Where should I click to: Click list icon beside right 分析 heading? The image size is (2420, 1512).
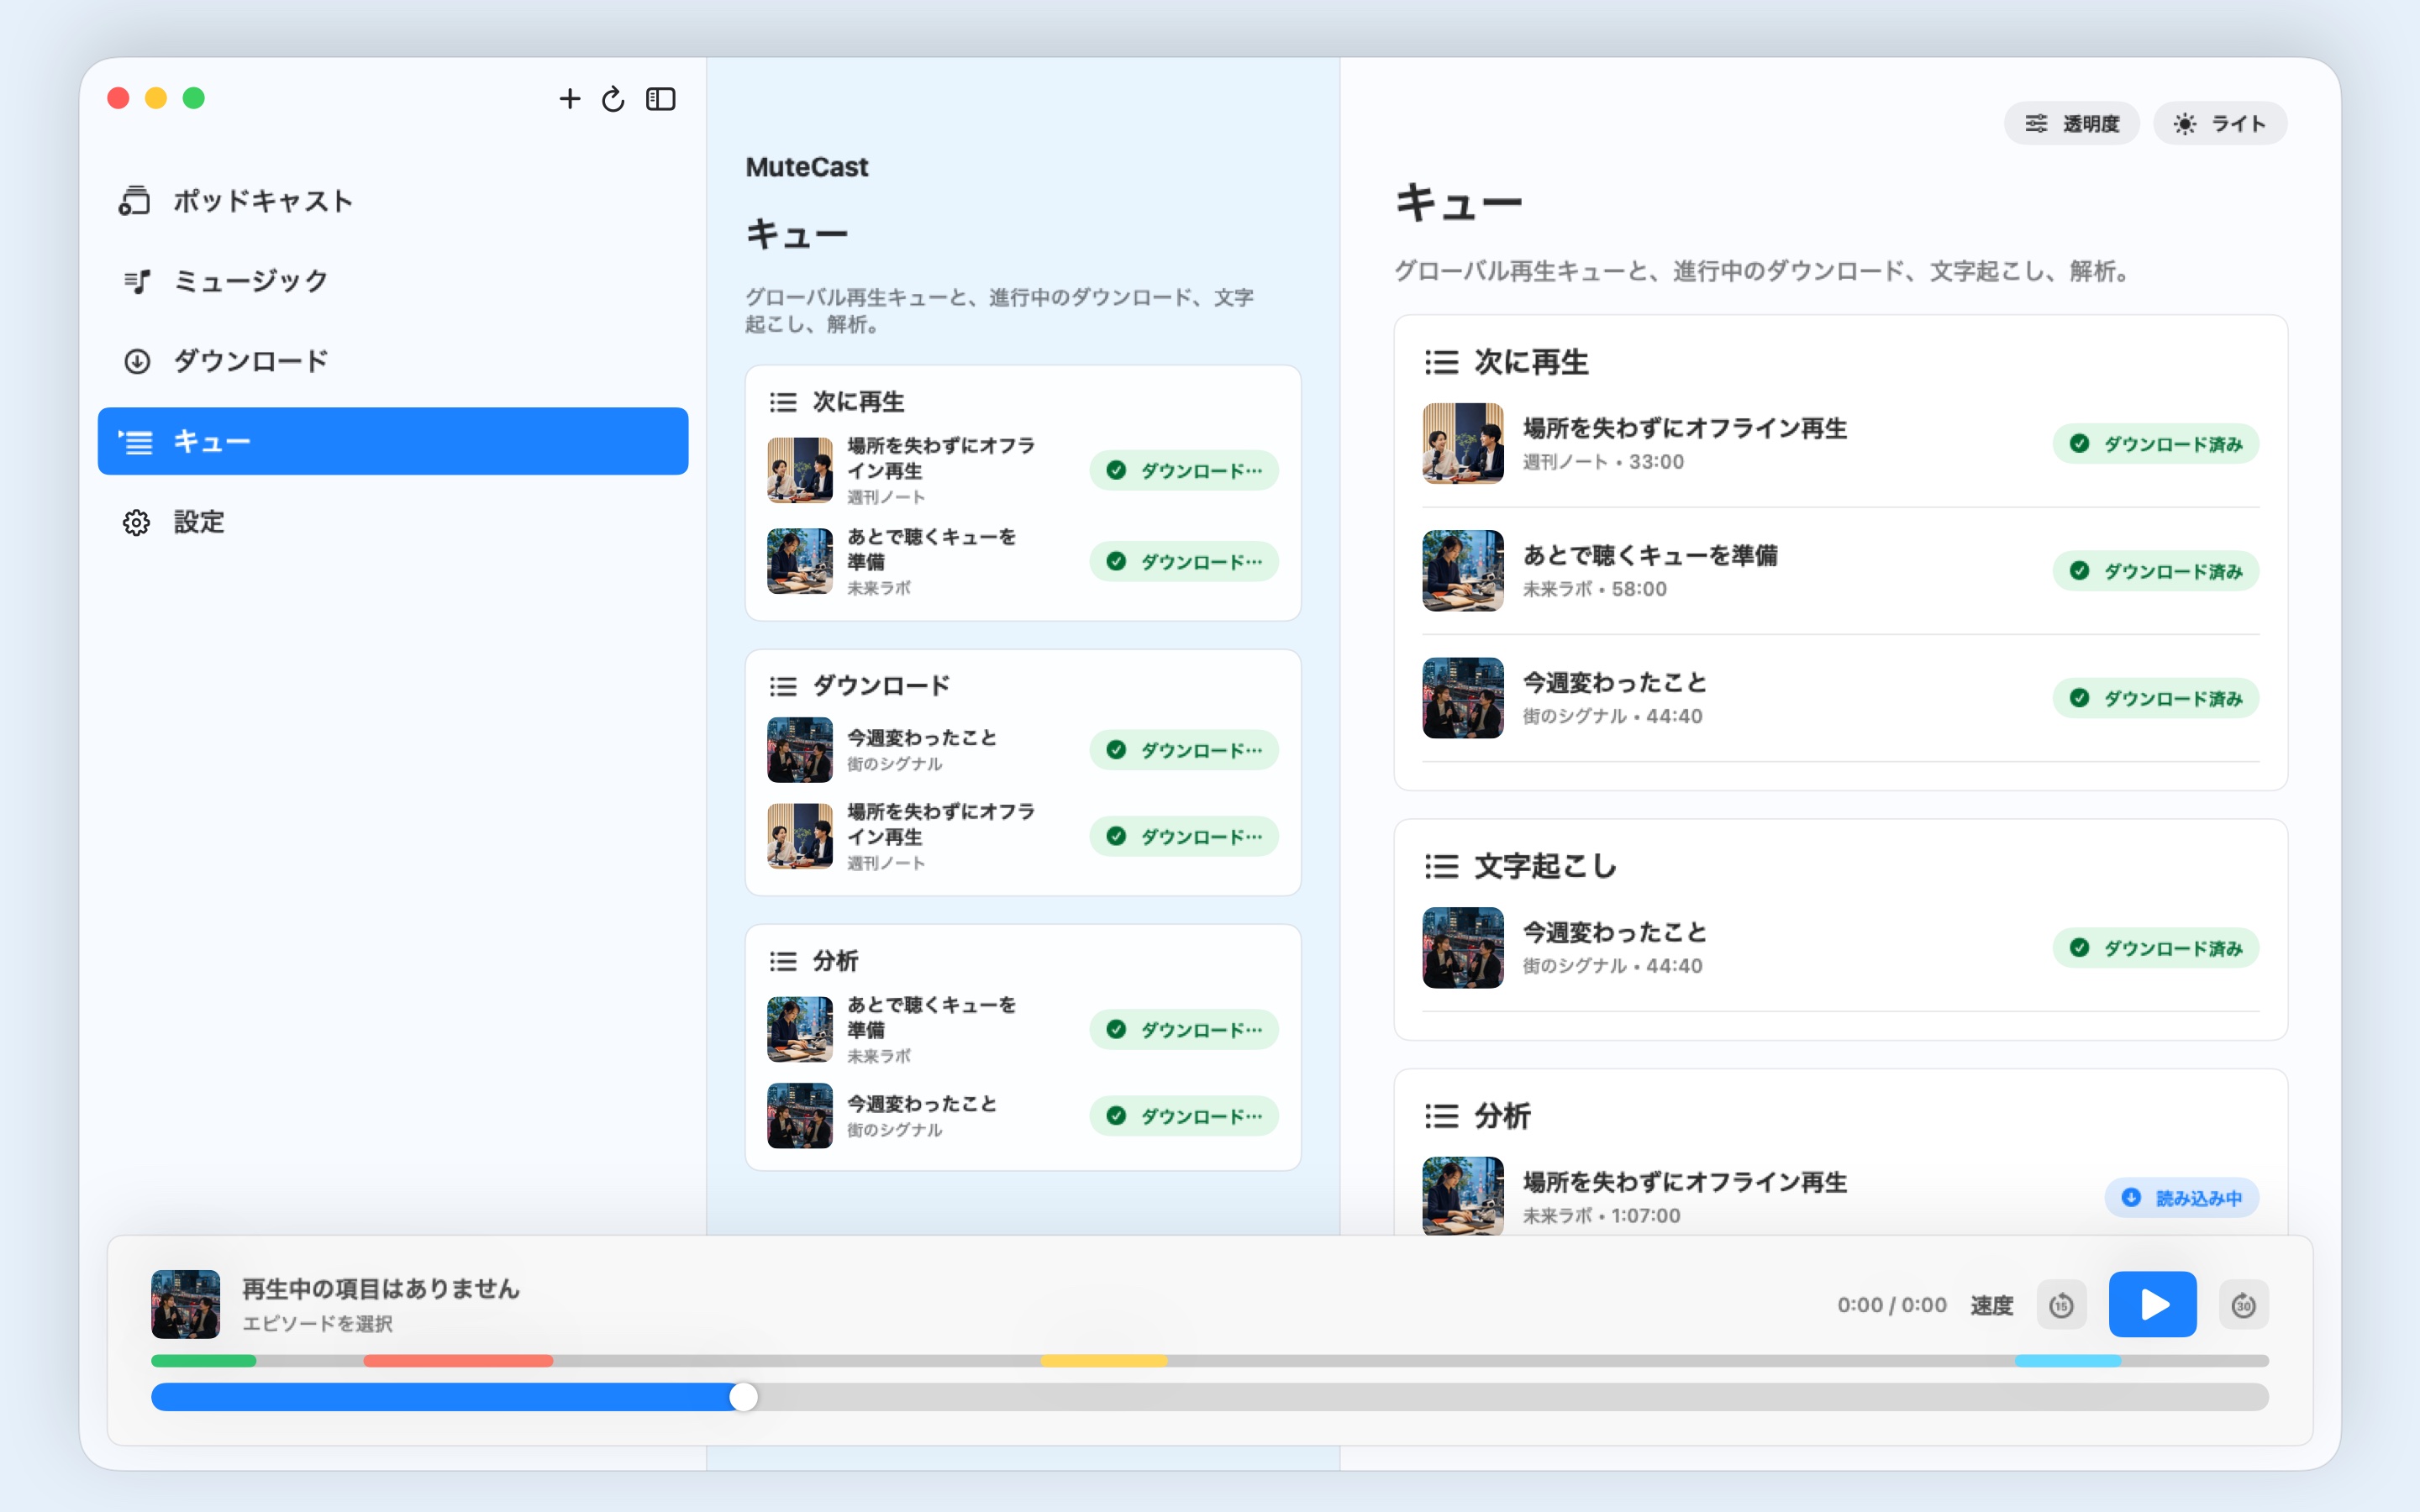(x=1440, y=1116)
